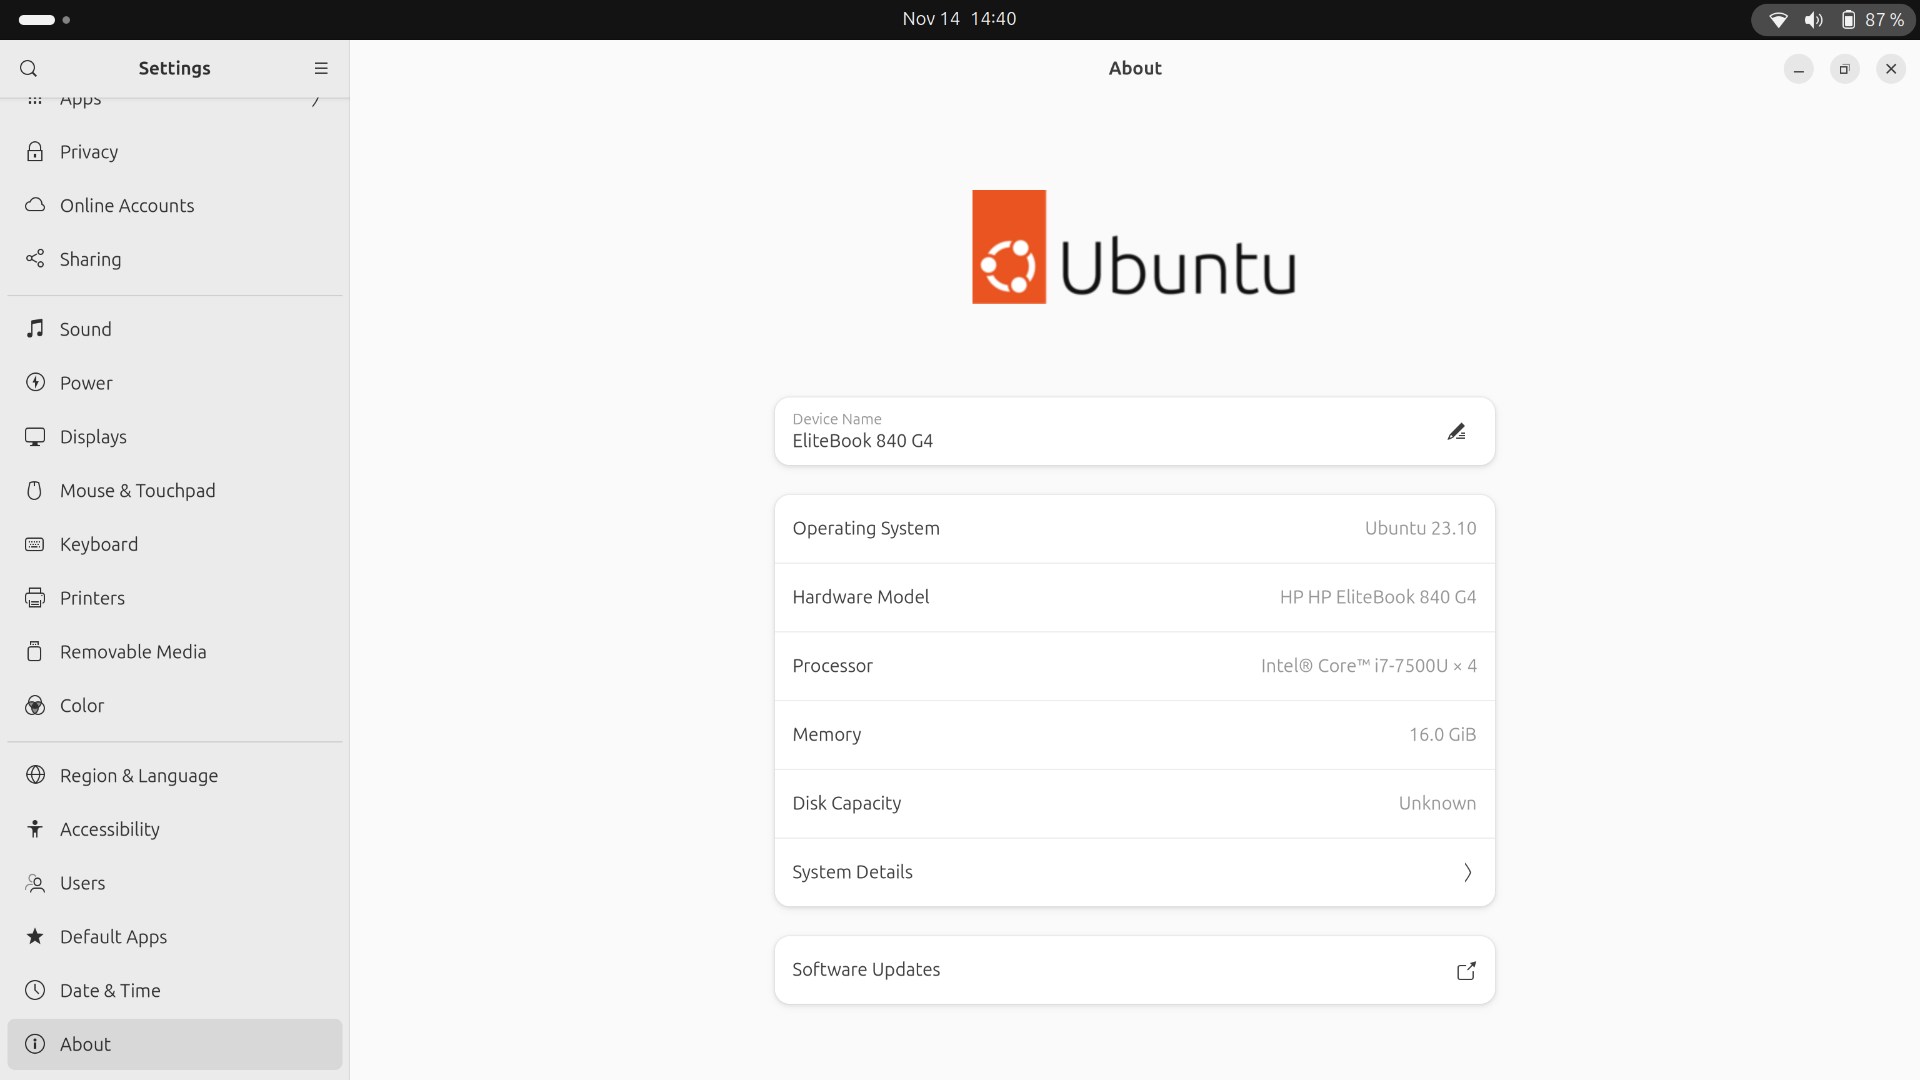Click the date and time clock

pyautogui.click(x=958, y=19)
